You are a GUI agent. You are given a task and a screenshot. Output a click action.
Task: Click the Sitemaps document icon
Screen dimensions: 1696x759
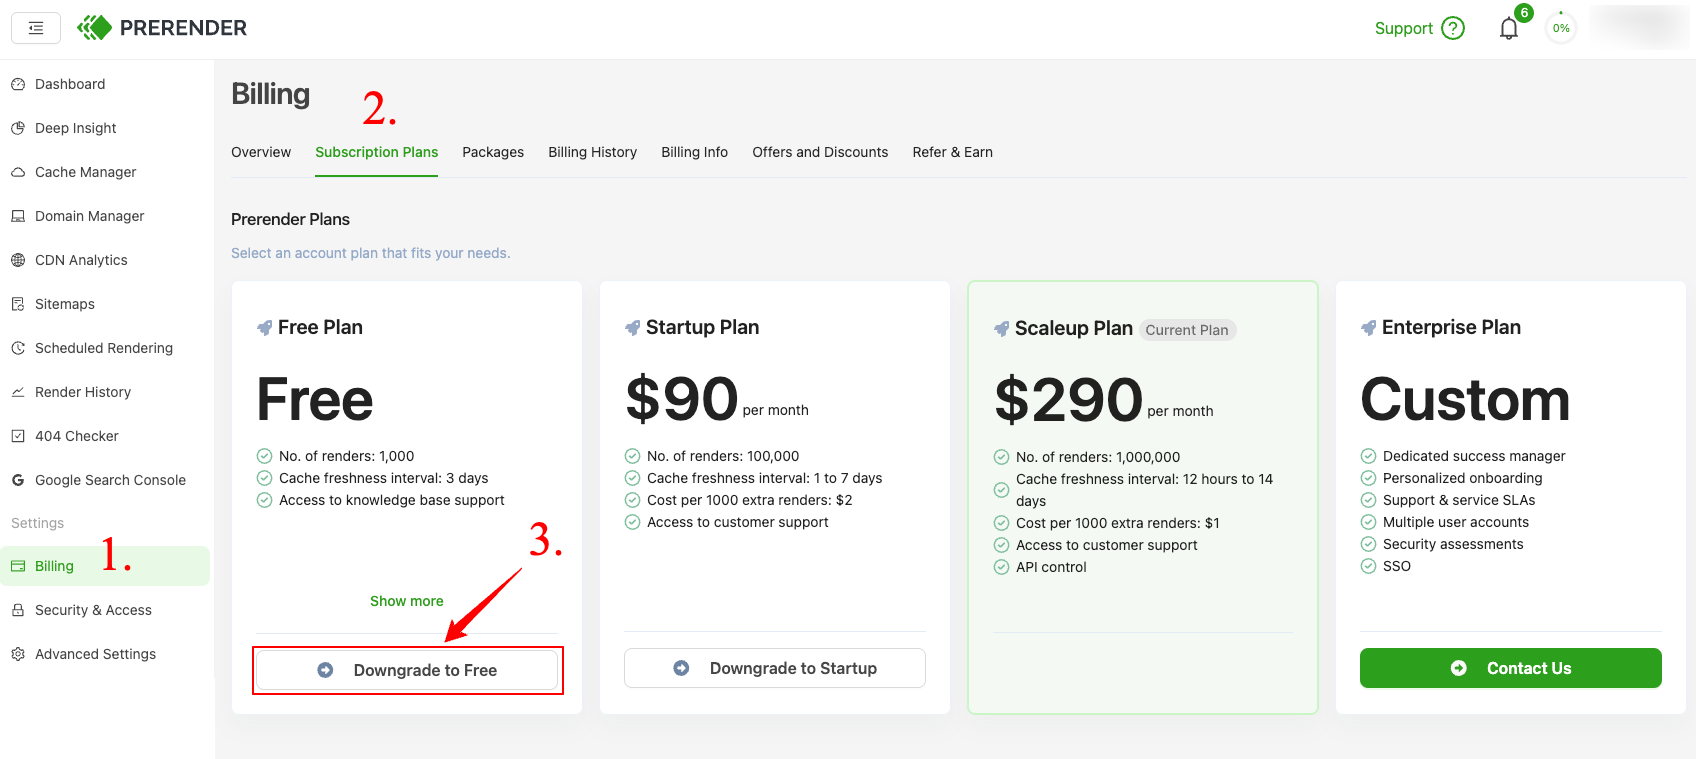click(18, 304)
